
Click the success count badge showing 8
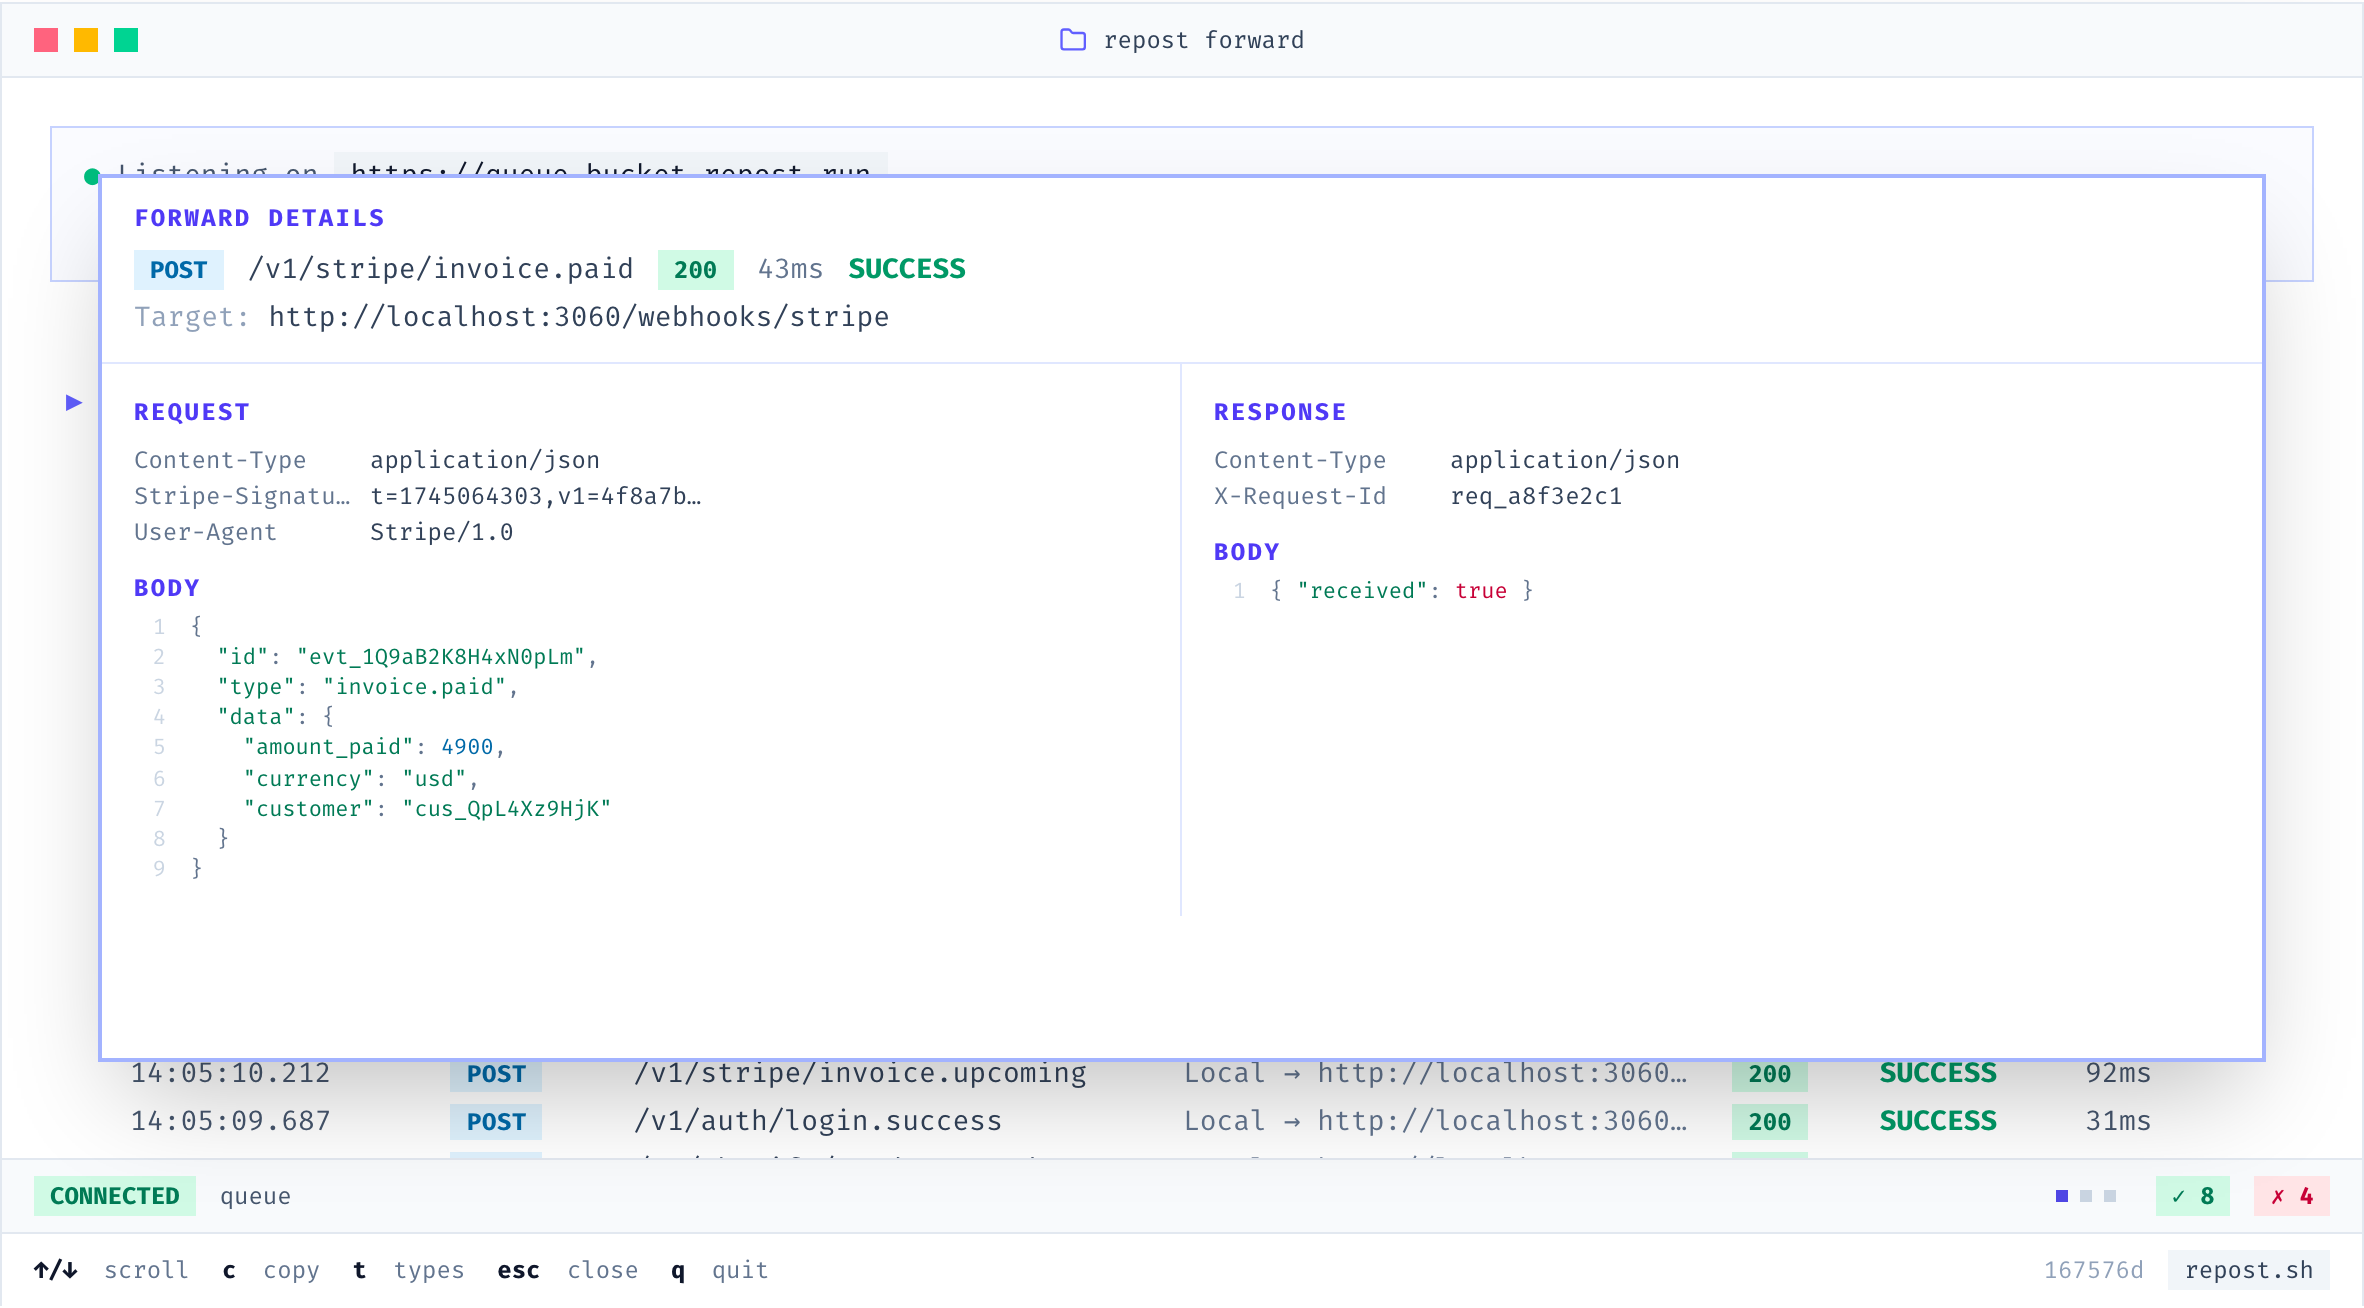(x=2193, y=1196)
